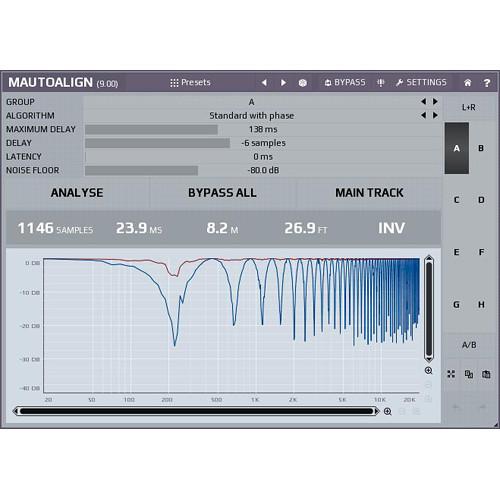Select next GROUP with right arrow
The width and height of the screenshot is (500, 500).
(435, 101)
